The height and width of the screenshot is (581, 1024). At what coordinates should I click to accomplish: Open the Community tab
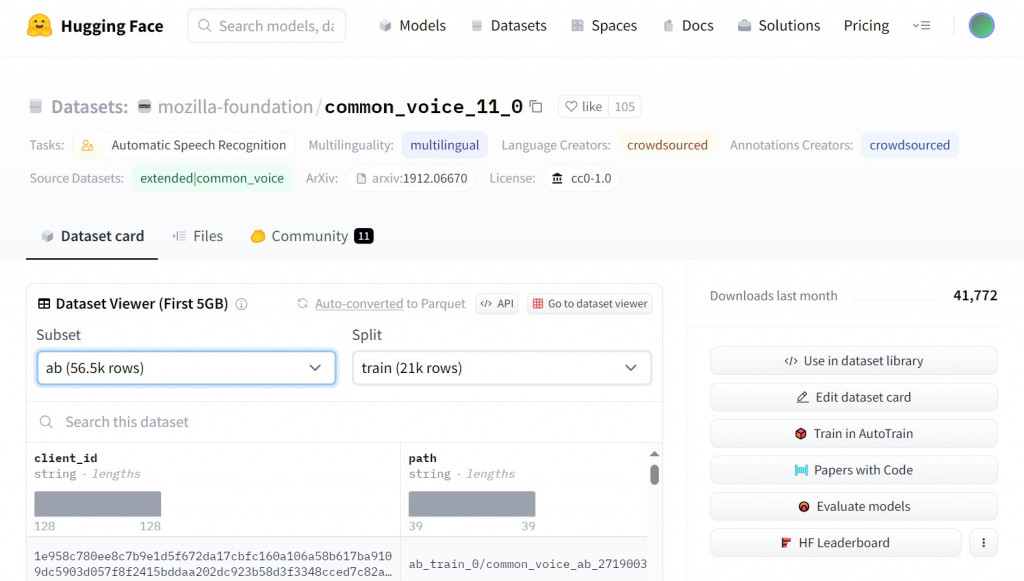coord(310,236)
